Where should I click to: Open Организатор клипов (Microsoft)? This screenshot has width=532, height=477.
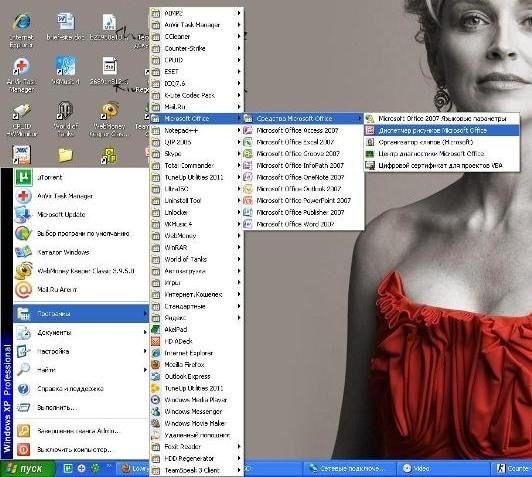[x=442, y=142]
